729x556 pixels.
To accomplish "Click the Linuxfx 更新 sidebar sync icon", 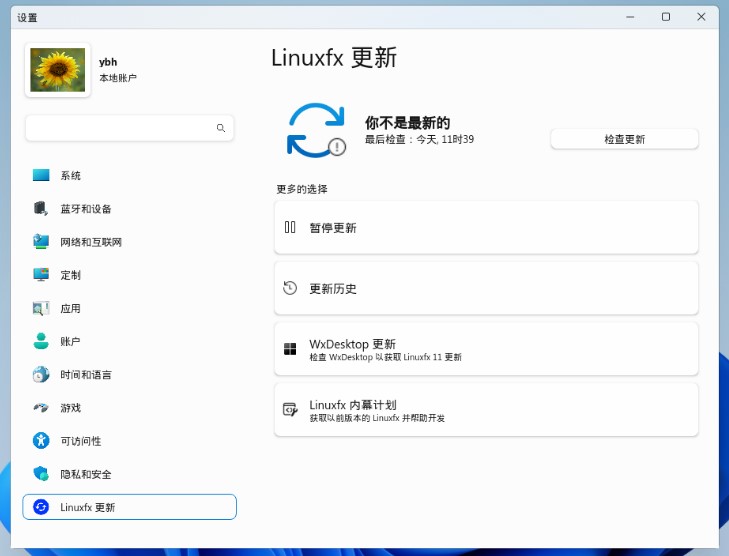I will [41, 507].
